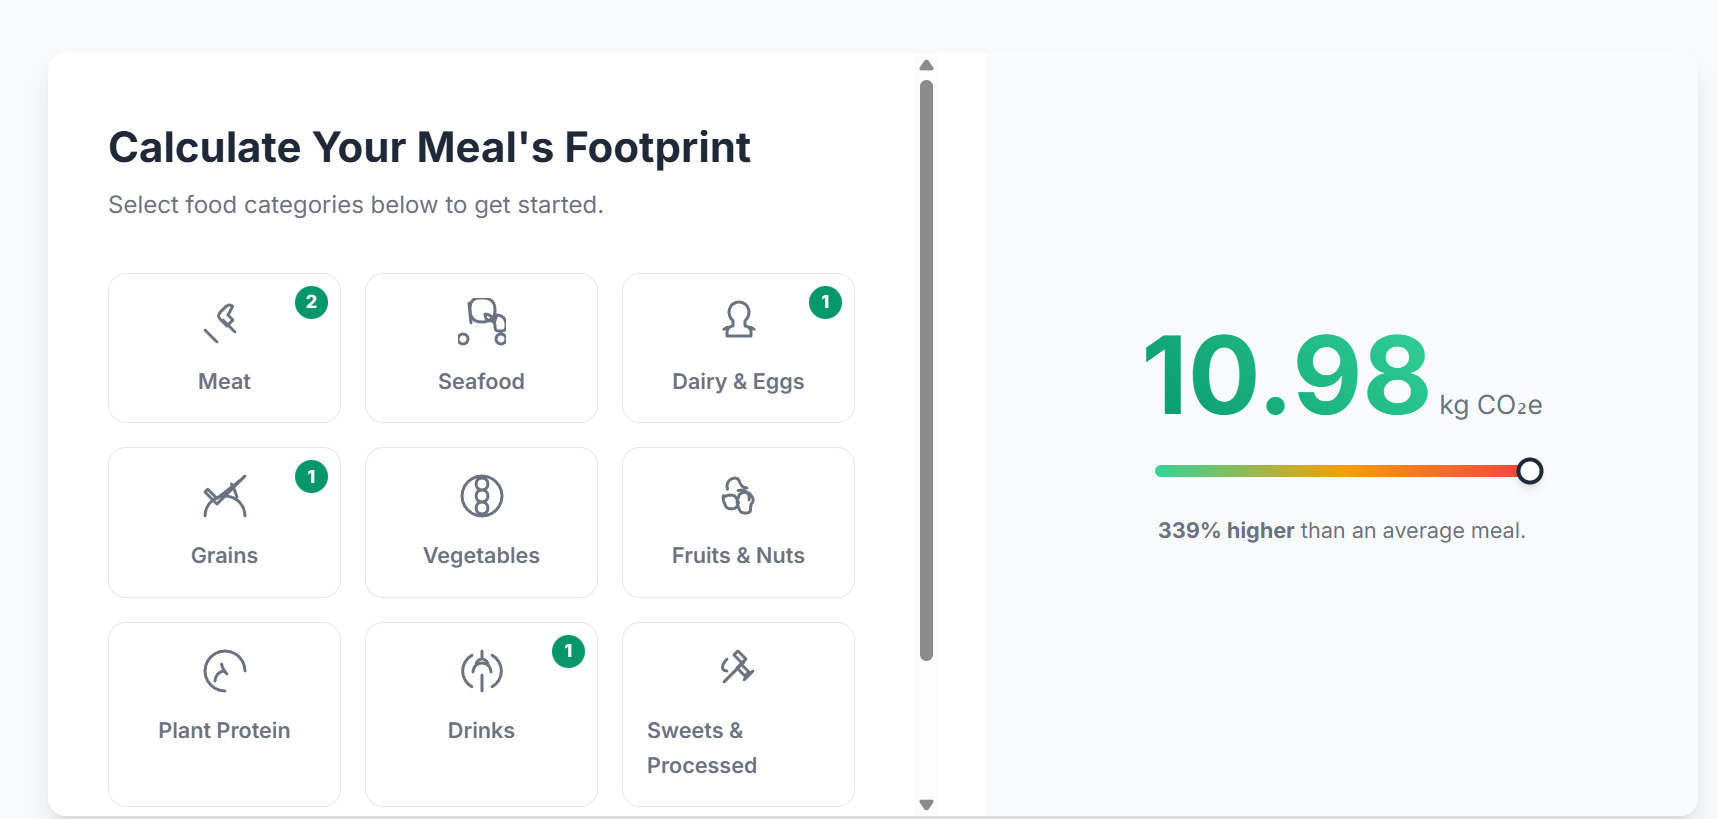The height and width of the screenshot is (819, 1718).
Task: Click the Dairy & Eggs count badge
Action: [825, 302]
